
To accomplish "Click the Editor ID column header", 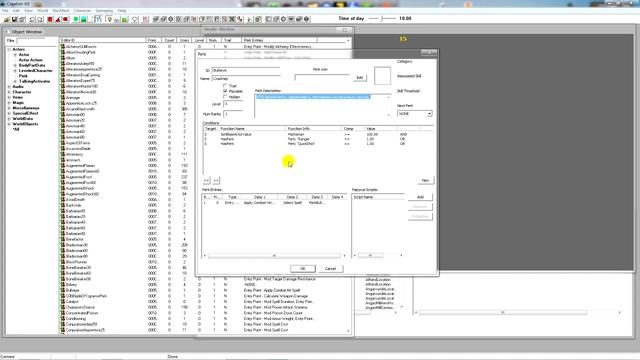I will (103, 40).
